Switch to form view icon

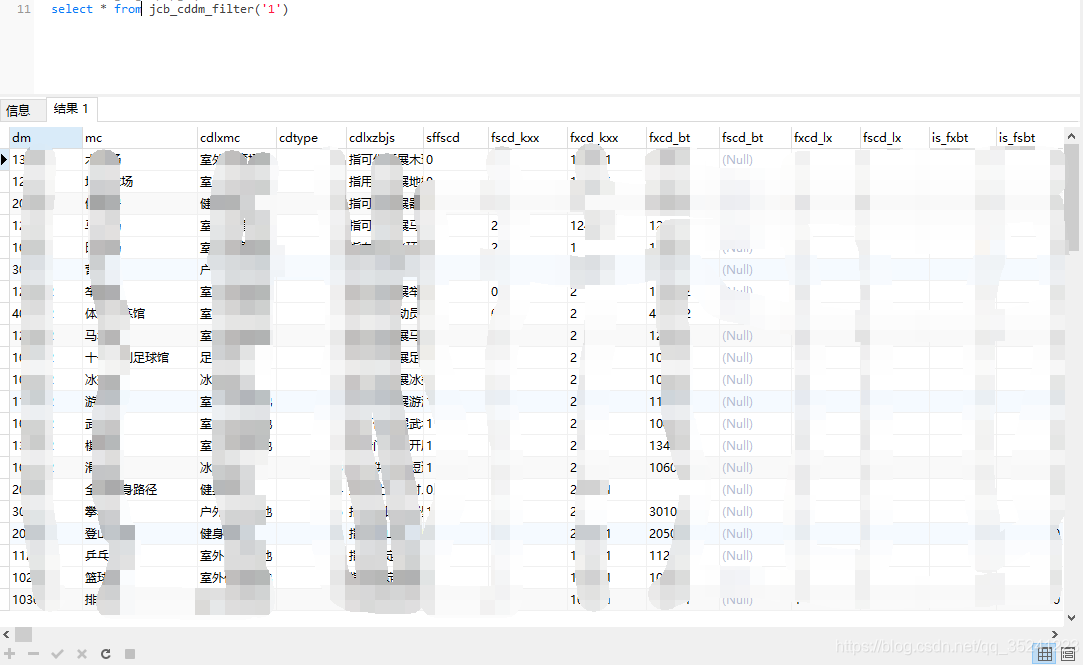pos(1068,653)
